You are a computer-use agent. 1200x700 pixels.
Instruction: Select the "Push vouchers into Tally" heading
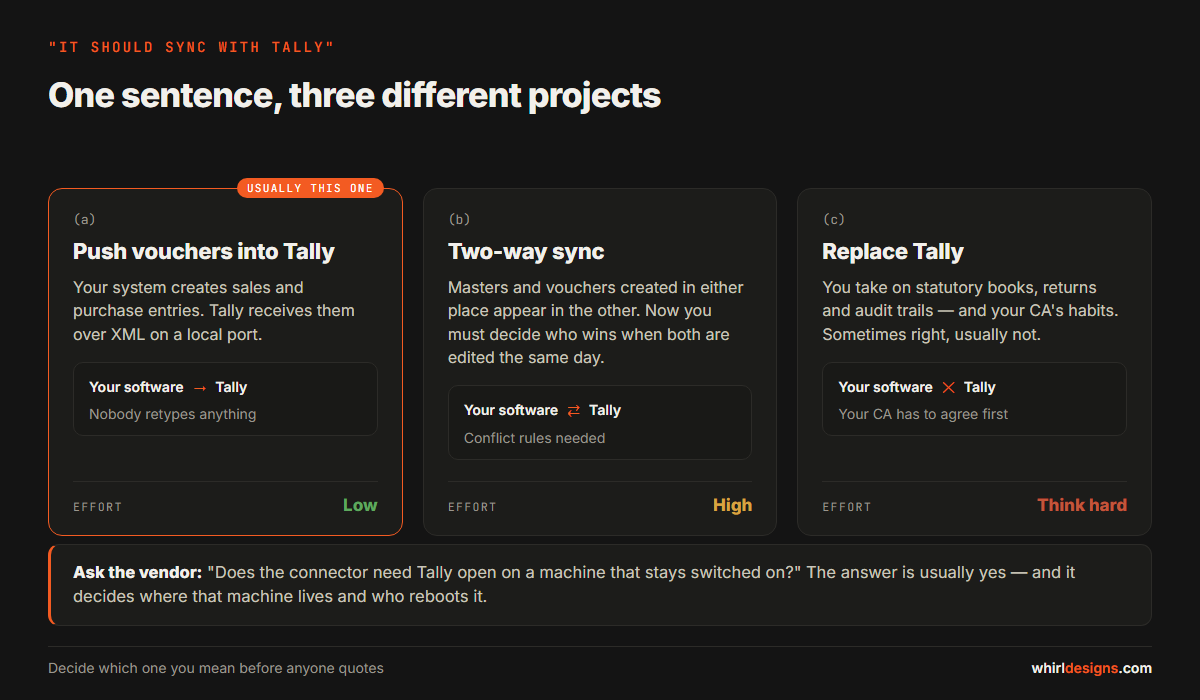click(x=204, y=251)
